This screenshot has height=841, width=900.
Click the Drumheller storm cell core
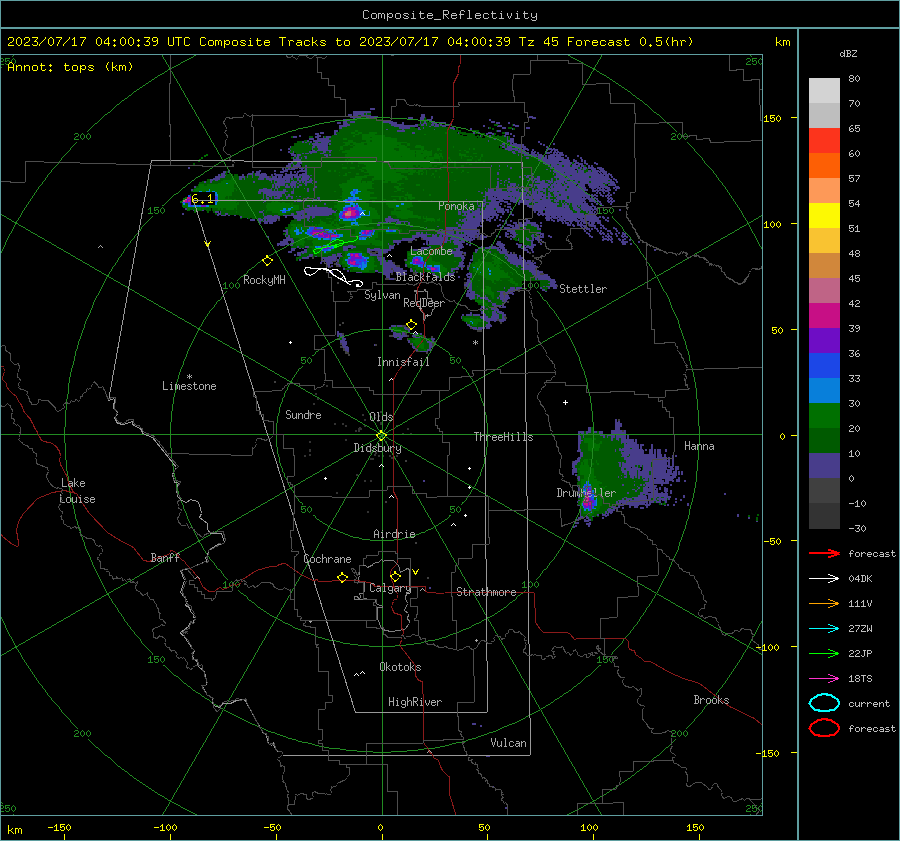tap(588, 501)
